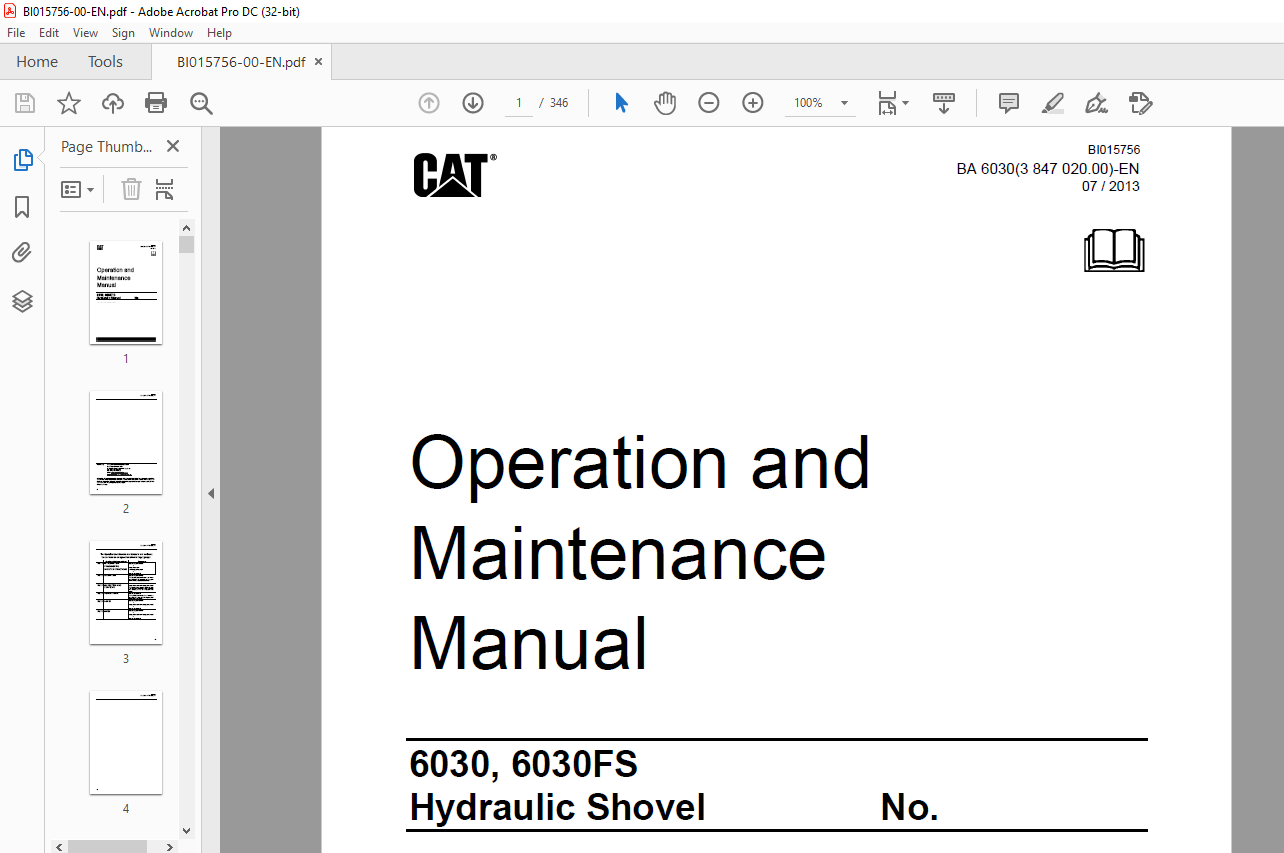Switch to the Home tab
This screenshot has width=1284, height=853.
coord(37,62)
